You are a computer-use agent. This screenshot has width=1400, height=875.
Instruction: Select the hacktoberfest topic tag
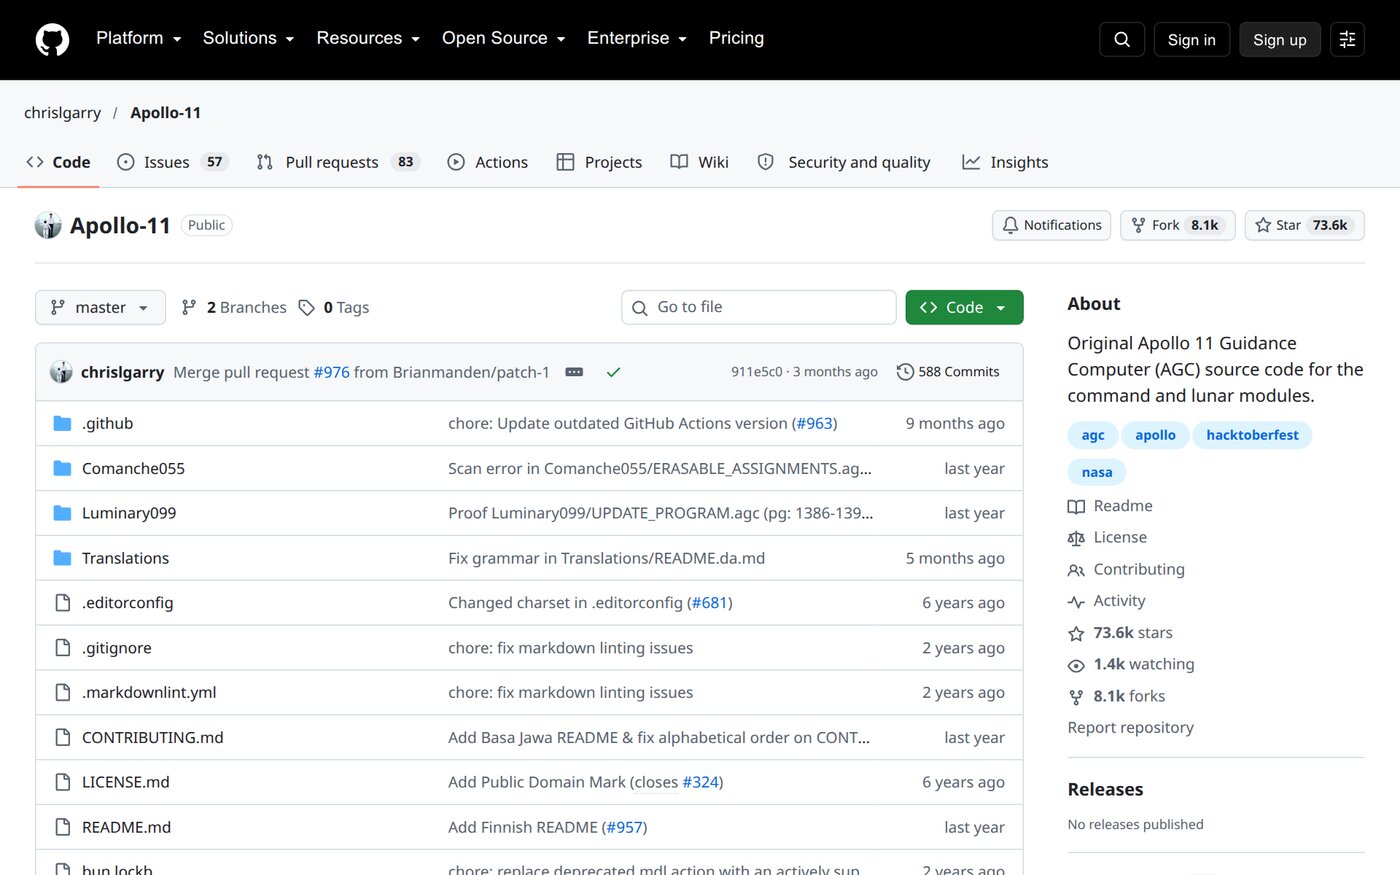pyautogui.click(x=1252, y=435)
